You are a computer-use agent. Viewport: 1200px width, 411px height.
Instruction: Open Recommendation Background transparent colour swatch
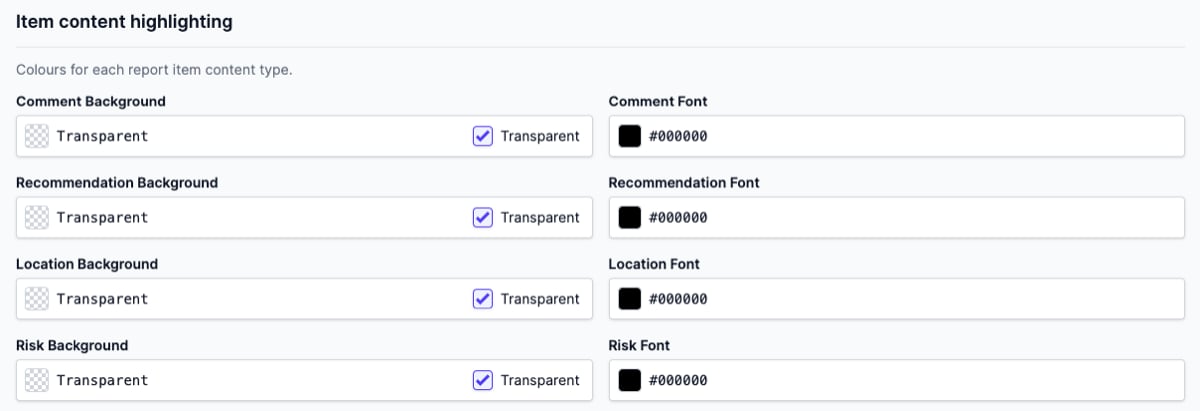[x=37, y=217]
